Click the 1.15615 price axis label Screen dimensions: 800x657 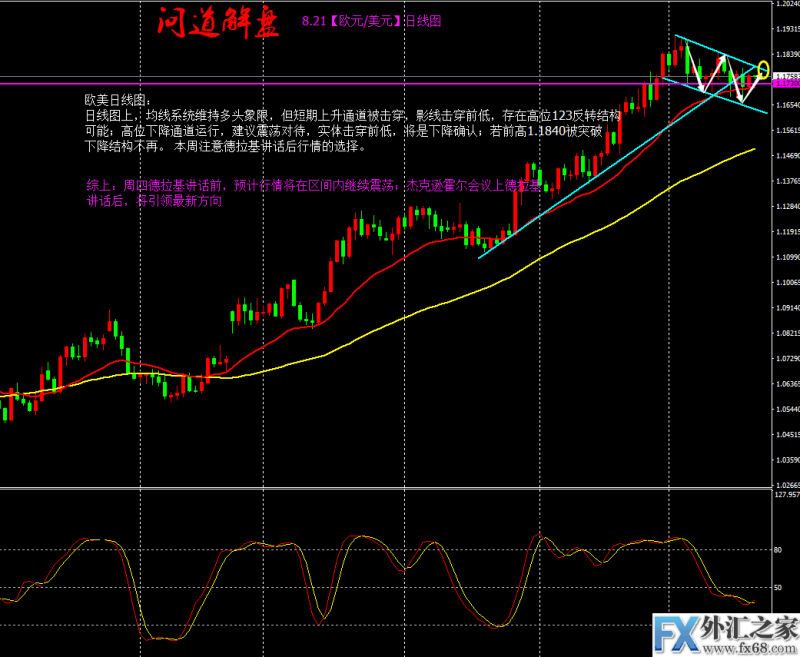[x=787, y=131]
